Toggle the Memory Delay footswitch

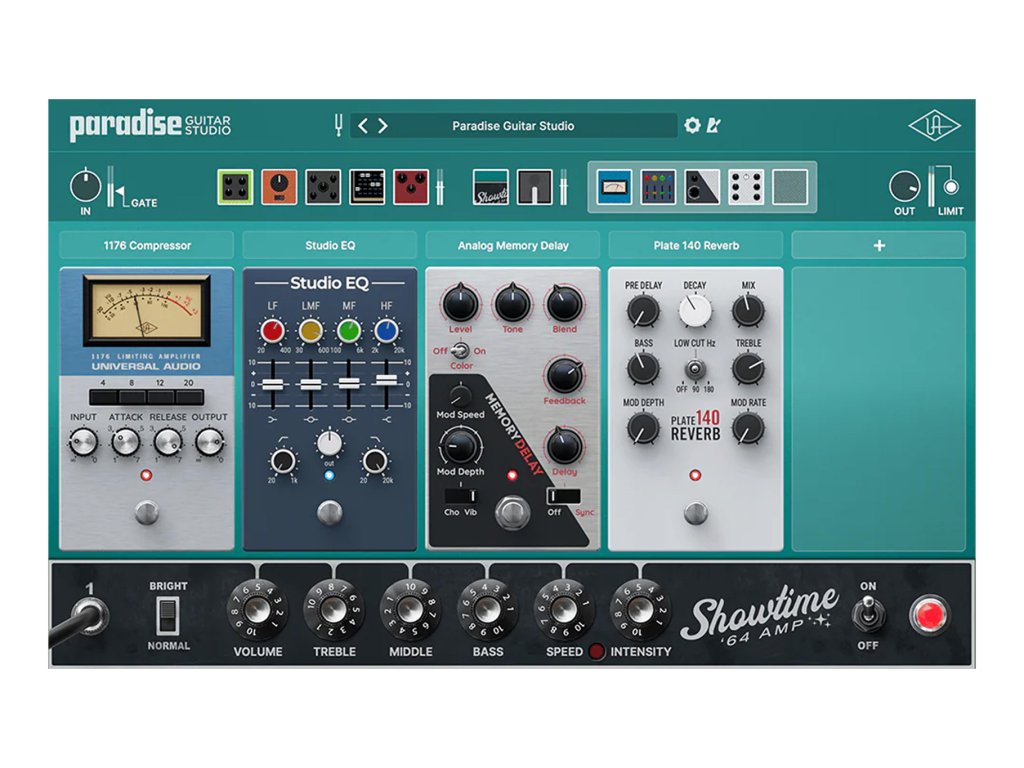513,513
